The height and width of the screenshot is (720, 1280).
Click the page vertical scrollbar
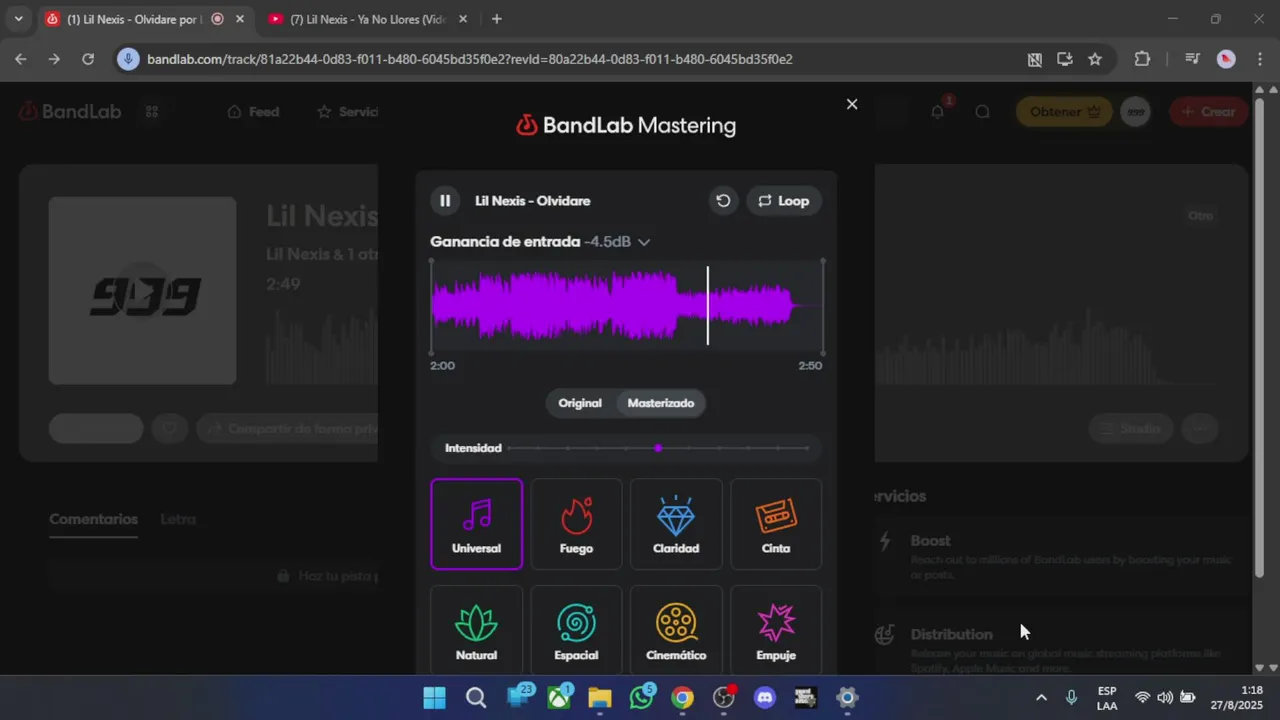1259,340
